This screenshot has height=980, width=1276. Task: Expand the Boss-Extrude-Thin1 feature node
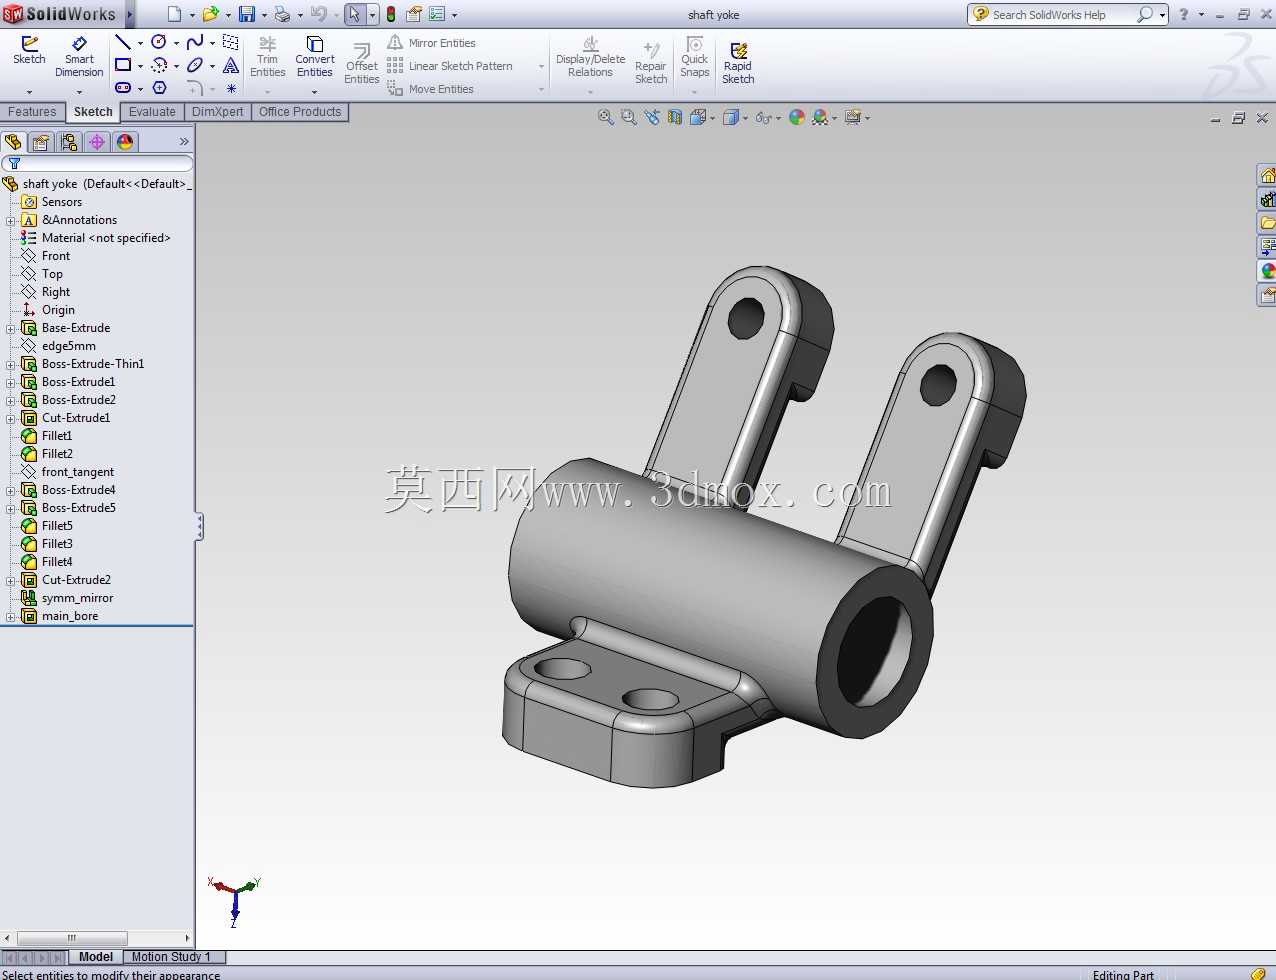11,364
